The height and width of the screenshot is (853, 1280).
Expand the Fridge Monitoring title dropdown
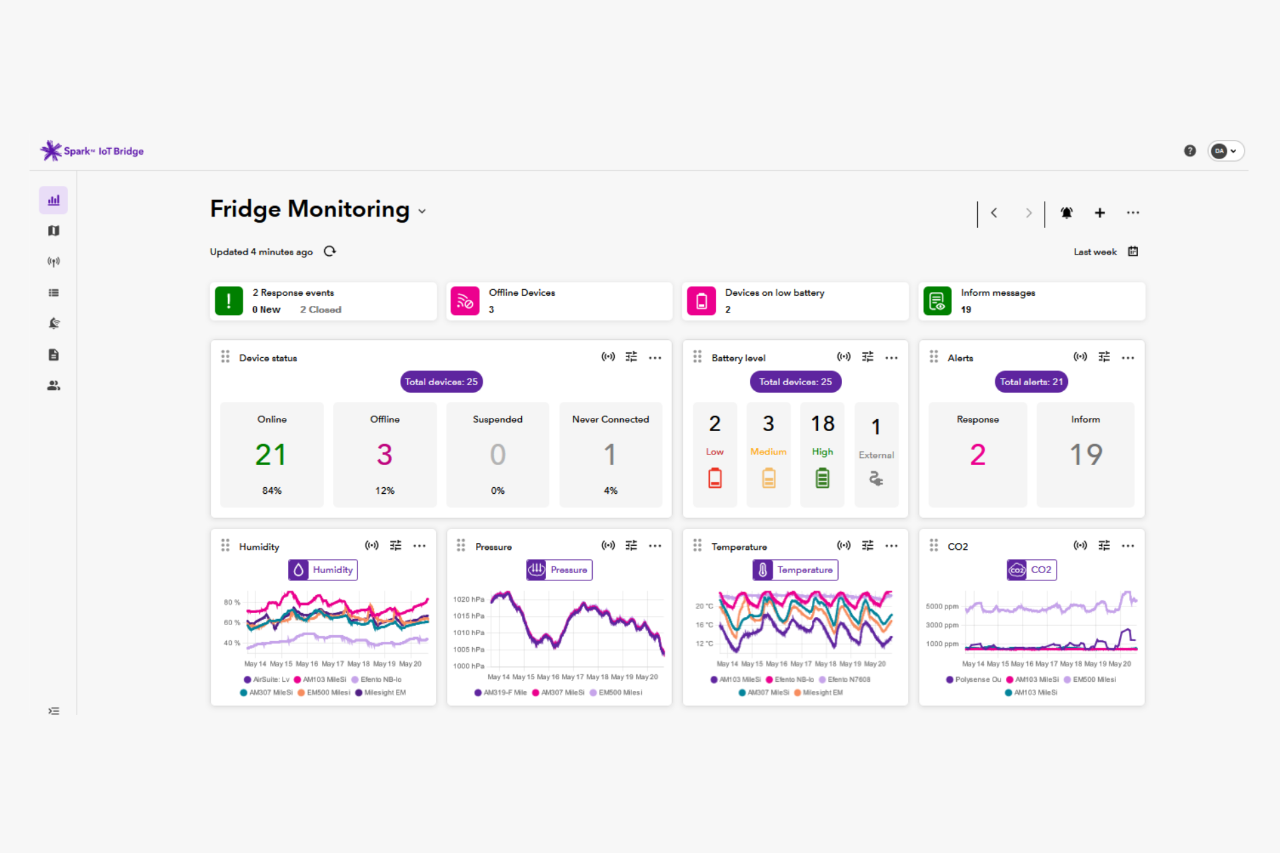(x=422, y=211)
